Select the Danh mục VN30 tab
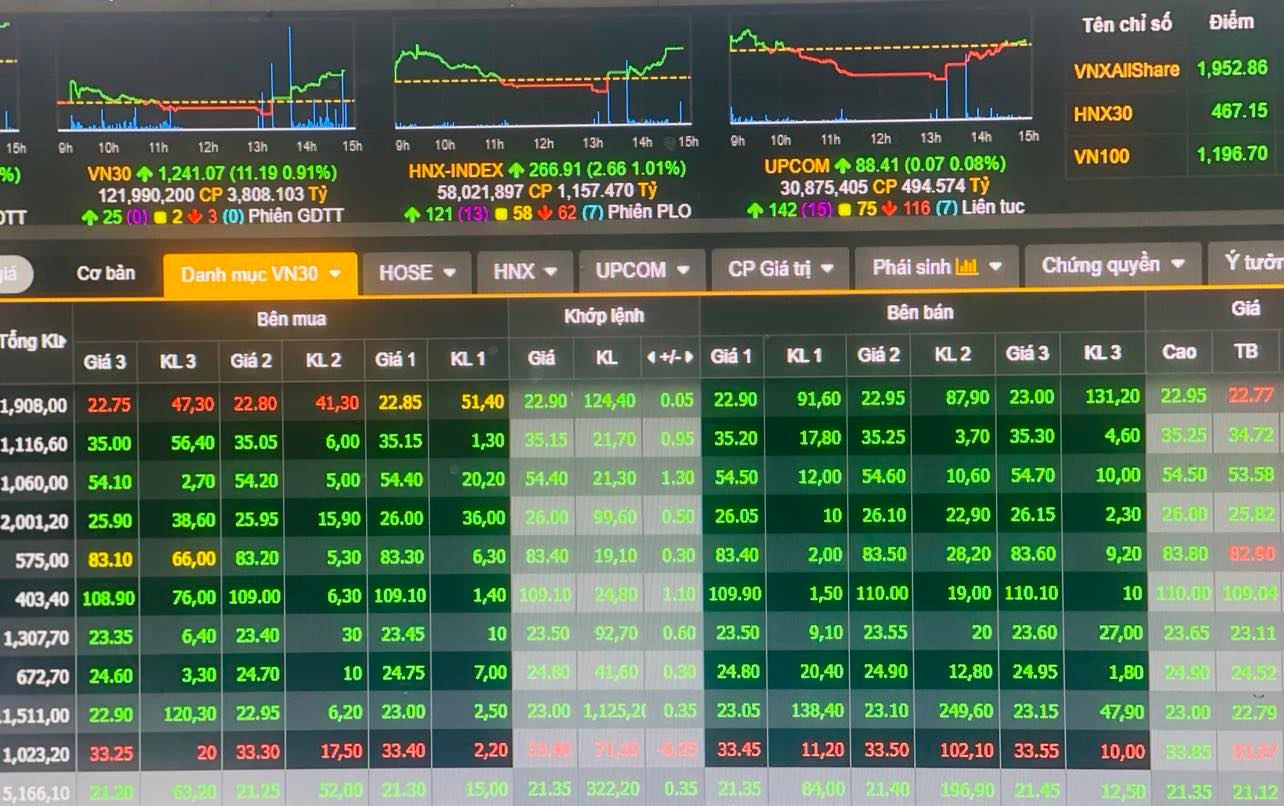The width and height of the screenshot is (1284, 806). click(260, 274)
